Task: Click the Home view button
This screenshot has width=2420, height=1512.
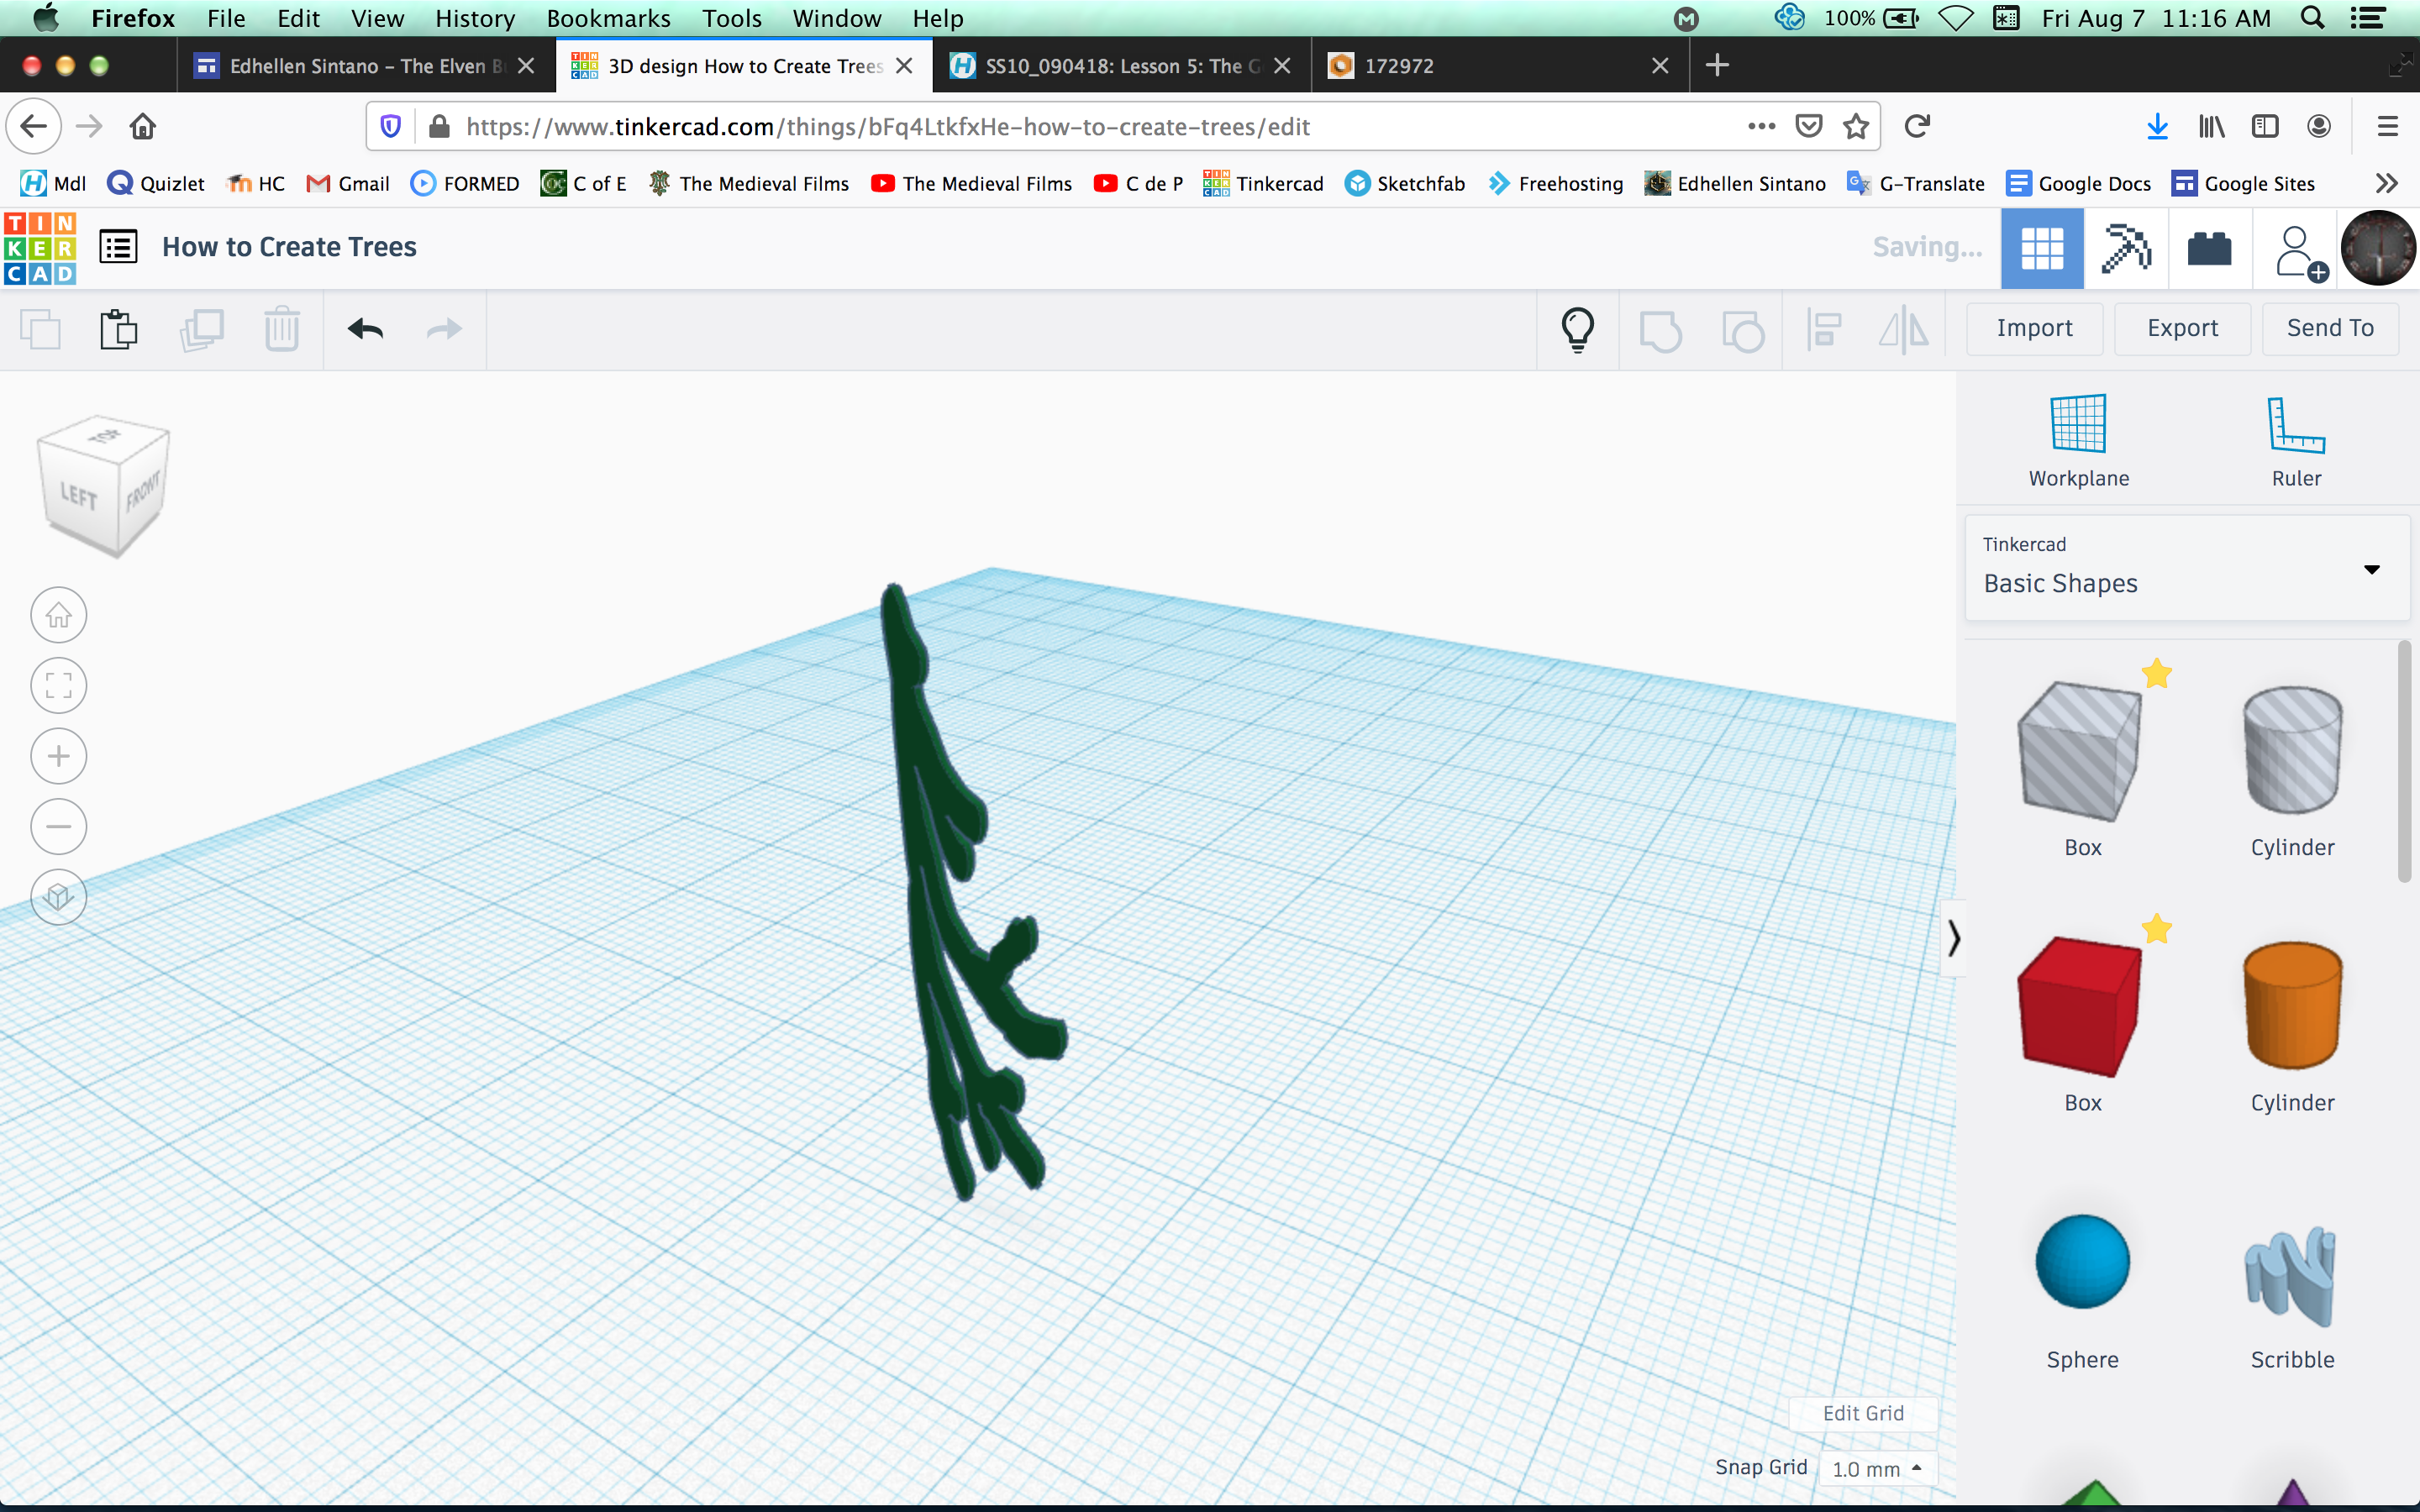Action: [59, 614]
